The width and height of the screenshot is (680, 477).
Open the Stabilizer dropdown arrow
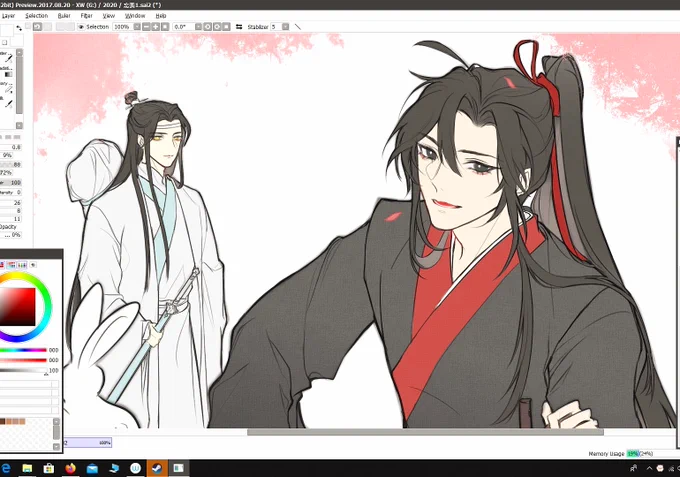[285, 27]
